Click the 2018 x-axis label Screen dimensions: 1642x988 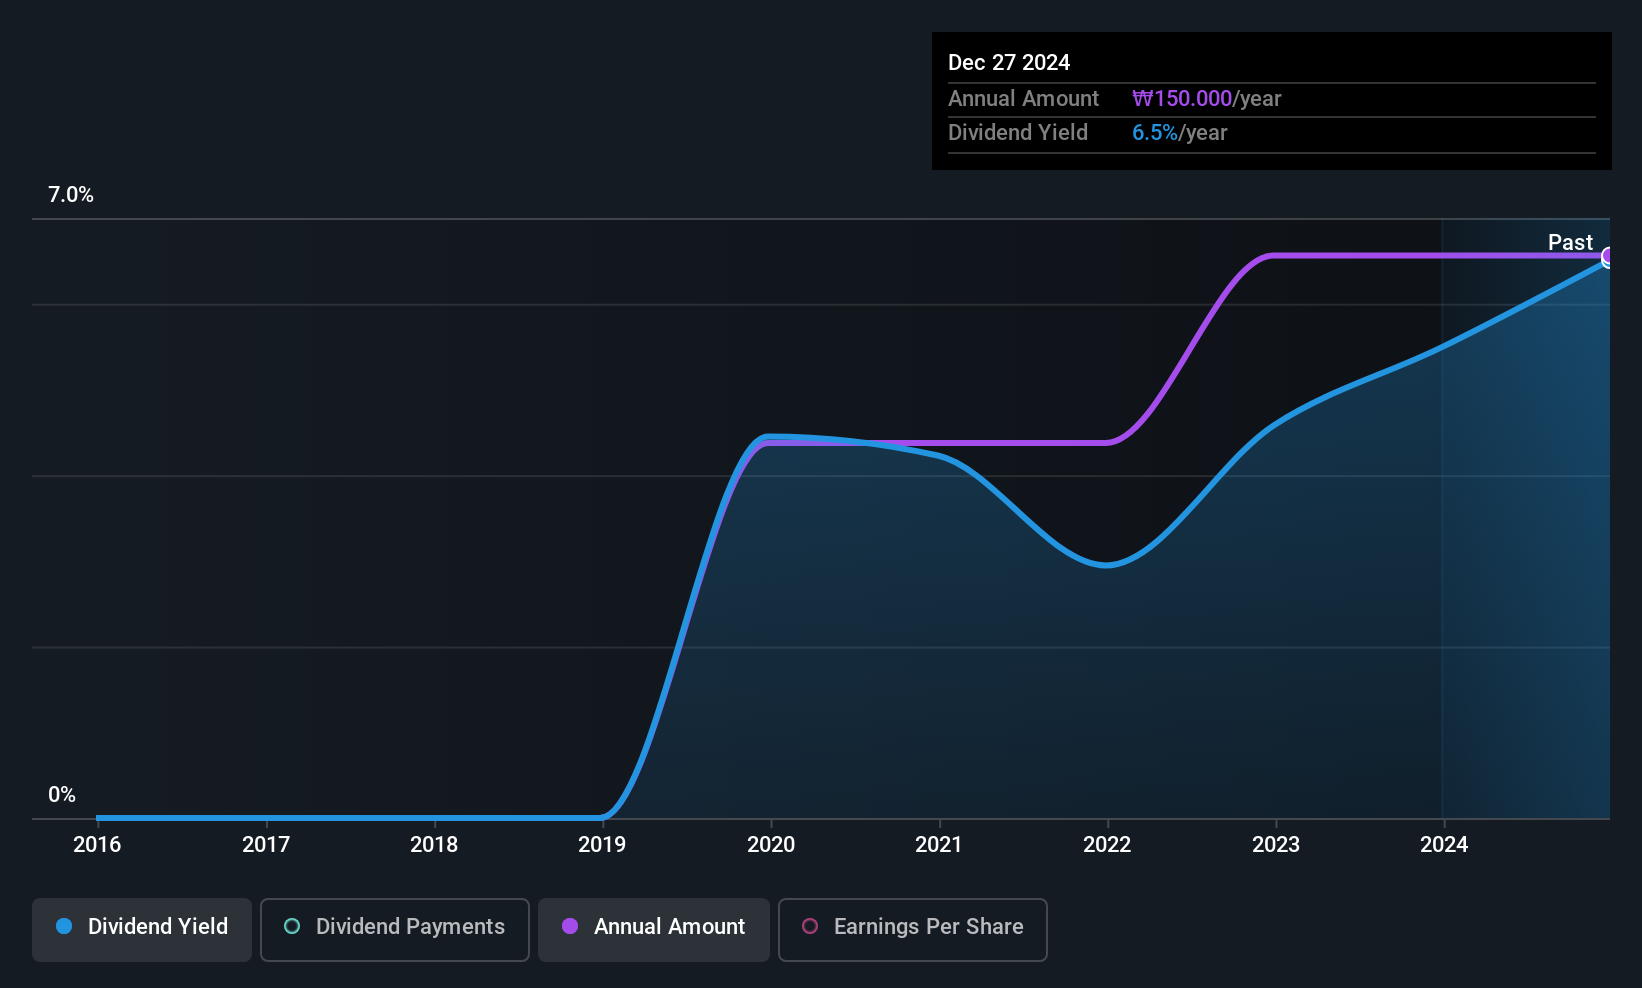pyautogui.click(x=434, y=845)
